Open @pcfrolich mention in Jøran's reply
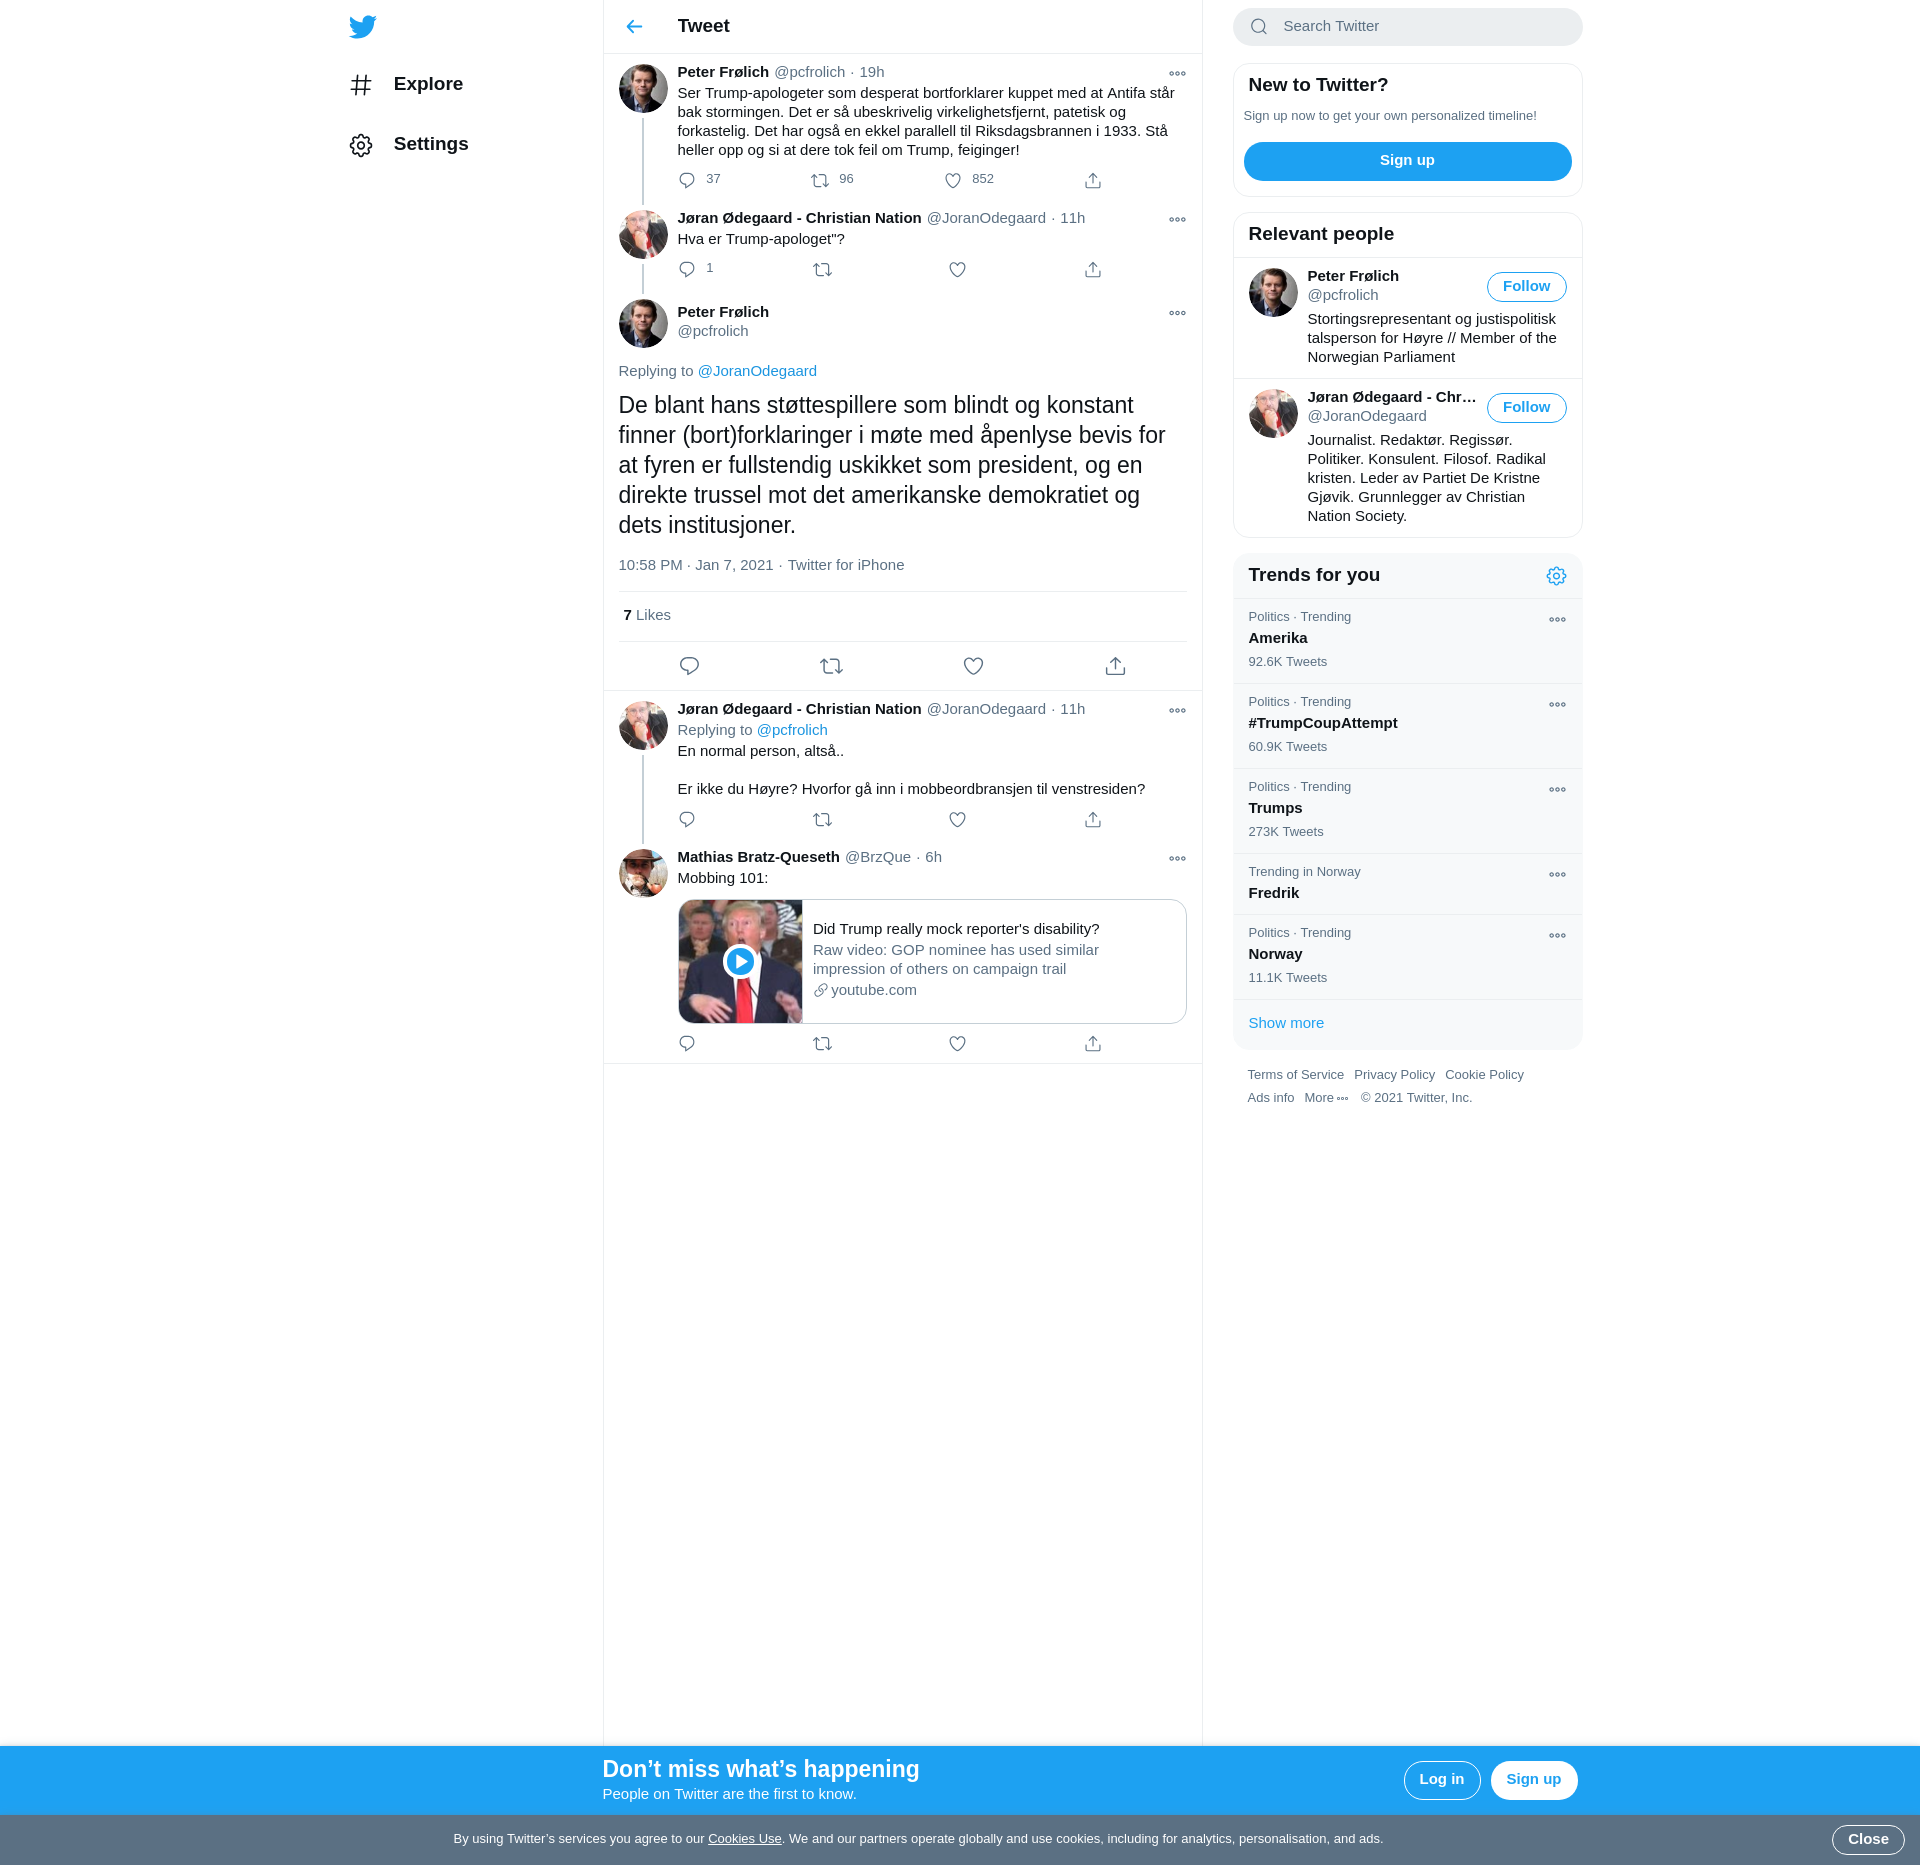This screenshot has height=1865, width=1920. click(792, 730)
